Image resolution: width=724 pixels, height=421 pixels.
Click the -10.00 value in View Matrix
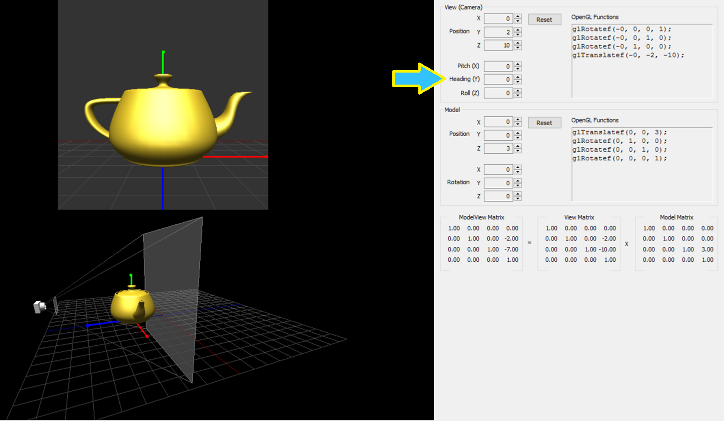point(607,249)
